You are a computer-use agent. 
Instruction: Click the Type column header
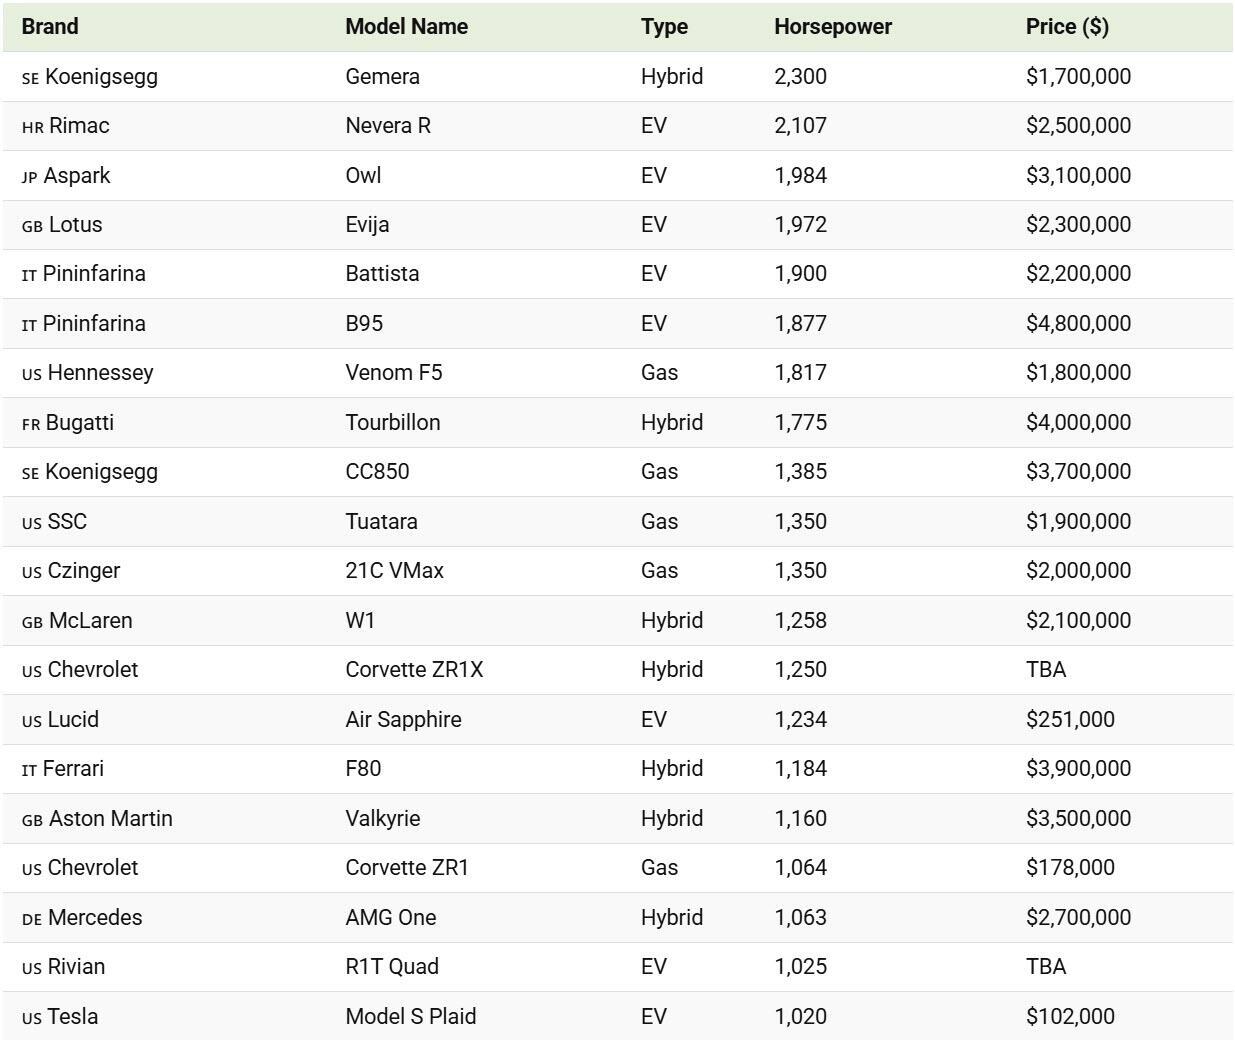point(664,27)
